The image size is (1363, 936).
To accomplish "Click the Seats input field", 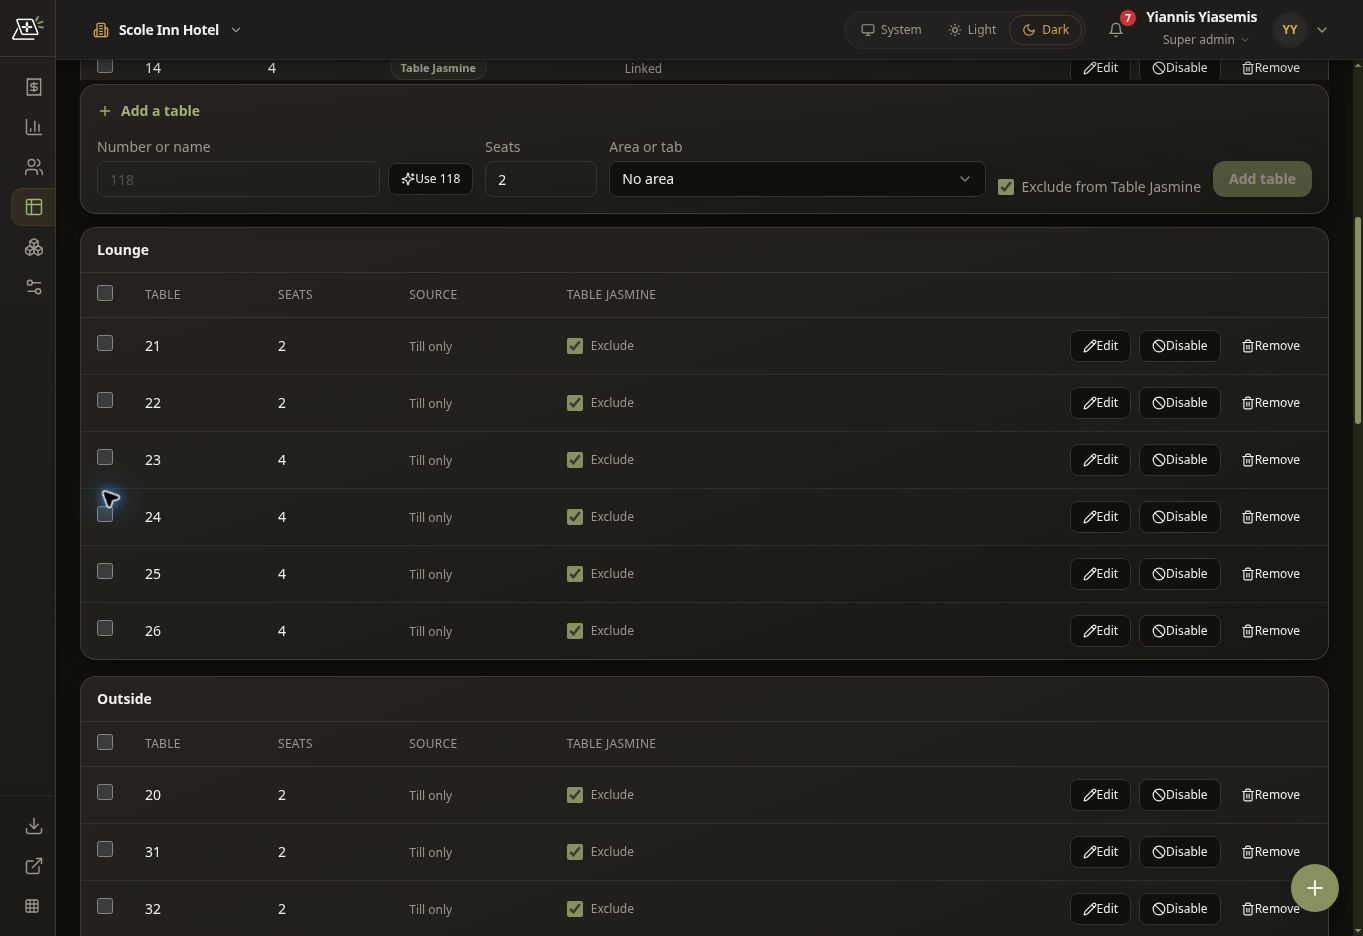I will pos(541,179).
